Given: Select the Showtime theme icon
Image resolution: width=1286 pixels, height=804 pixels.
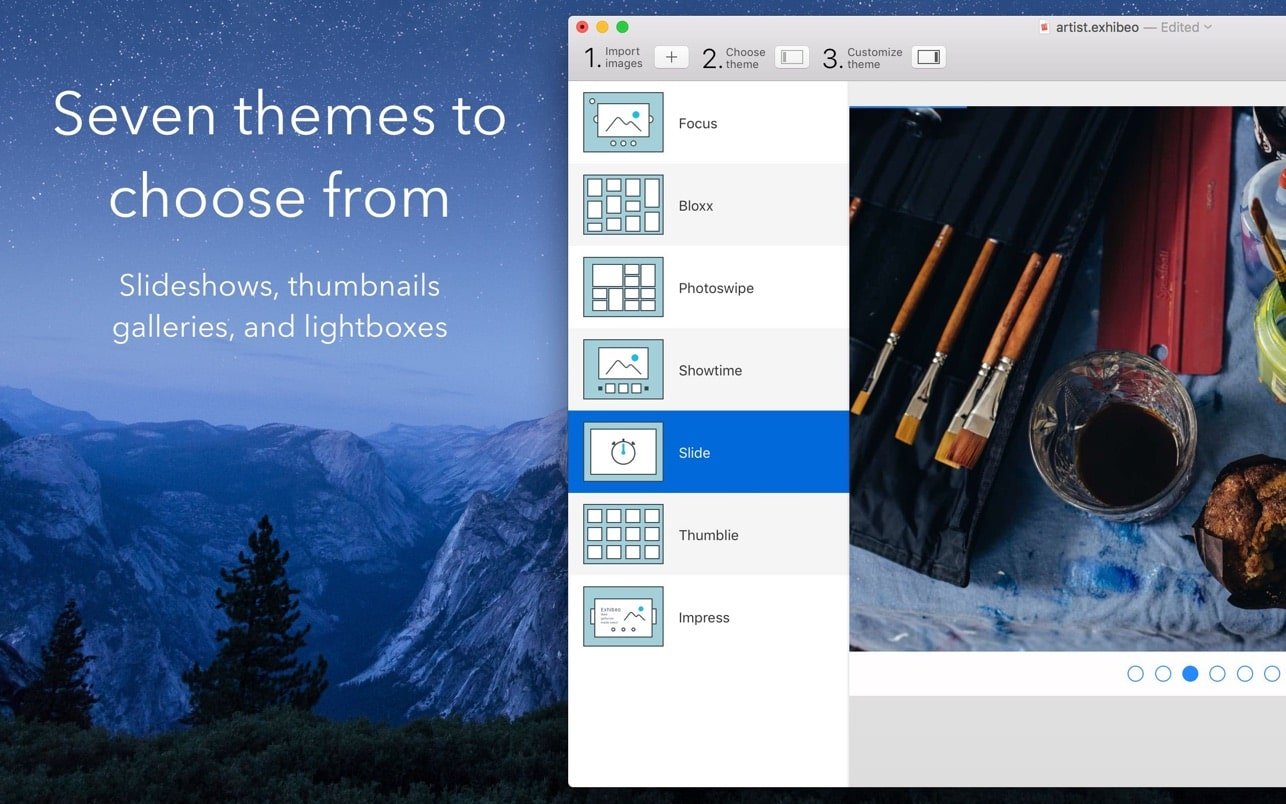Looking at the screenshot, I should [x=623, y=370].
